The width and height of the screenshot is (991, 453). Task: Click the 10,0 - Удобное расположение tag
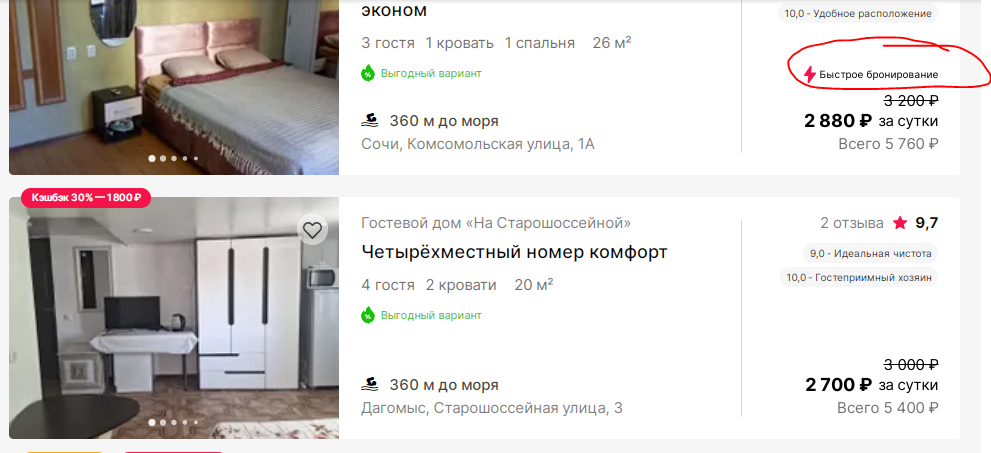[x=858, y=13]
